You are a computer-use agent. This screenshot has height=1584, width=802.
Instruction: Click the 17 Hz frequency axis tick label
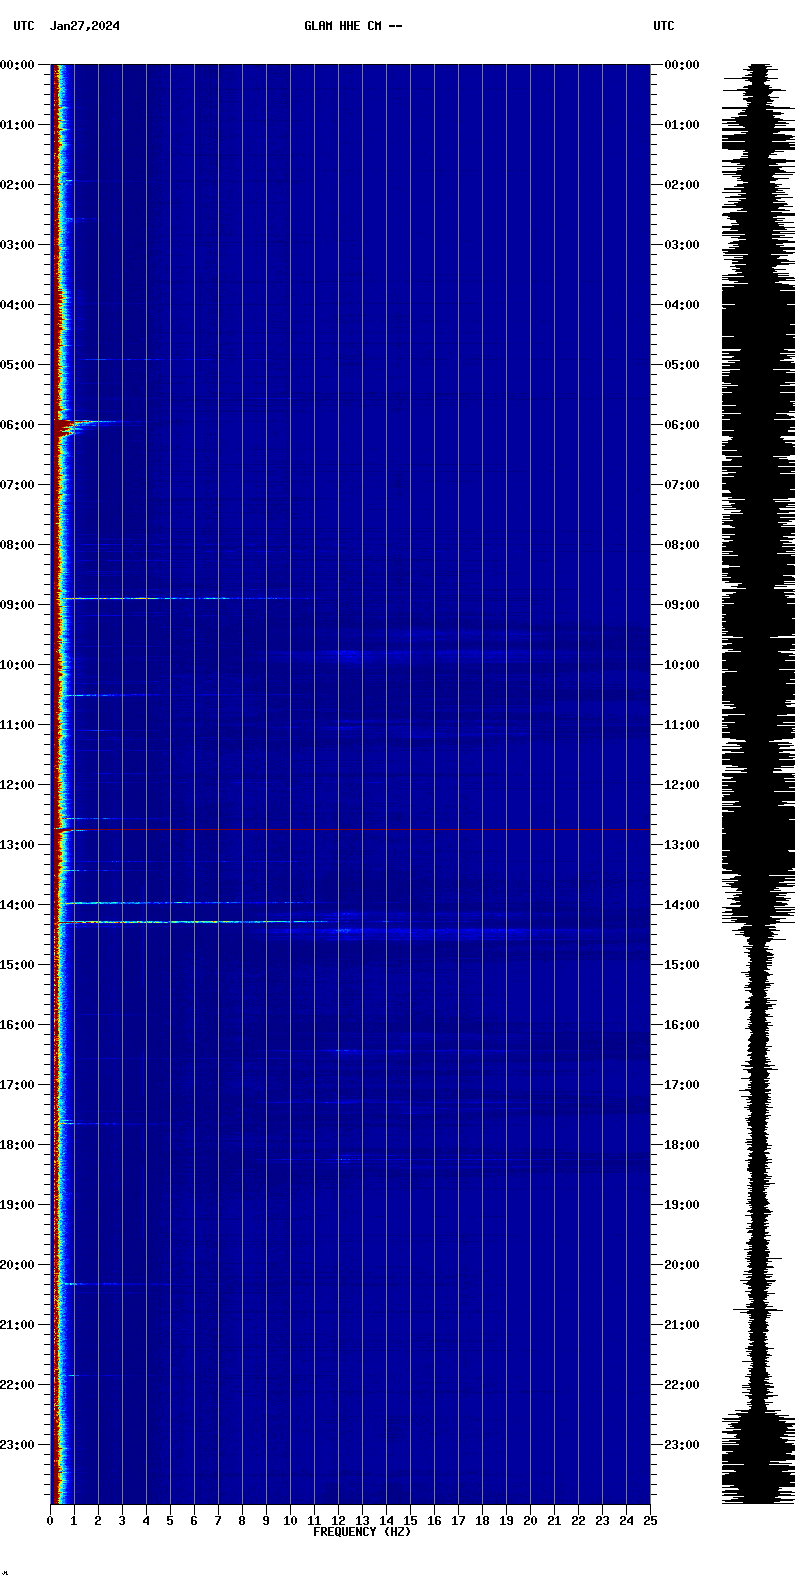458,1521
